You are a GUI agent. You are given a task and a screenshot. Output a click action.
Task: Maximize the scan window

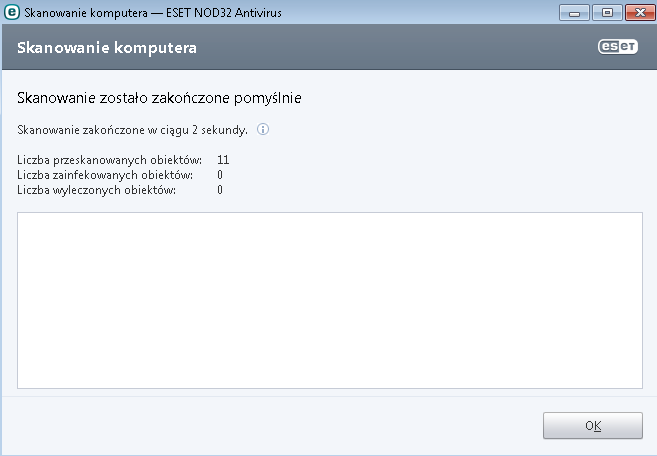pyautogui.click(x=607, y=13)
